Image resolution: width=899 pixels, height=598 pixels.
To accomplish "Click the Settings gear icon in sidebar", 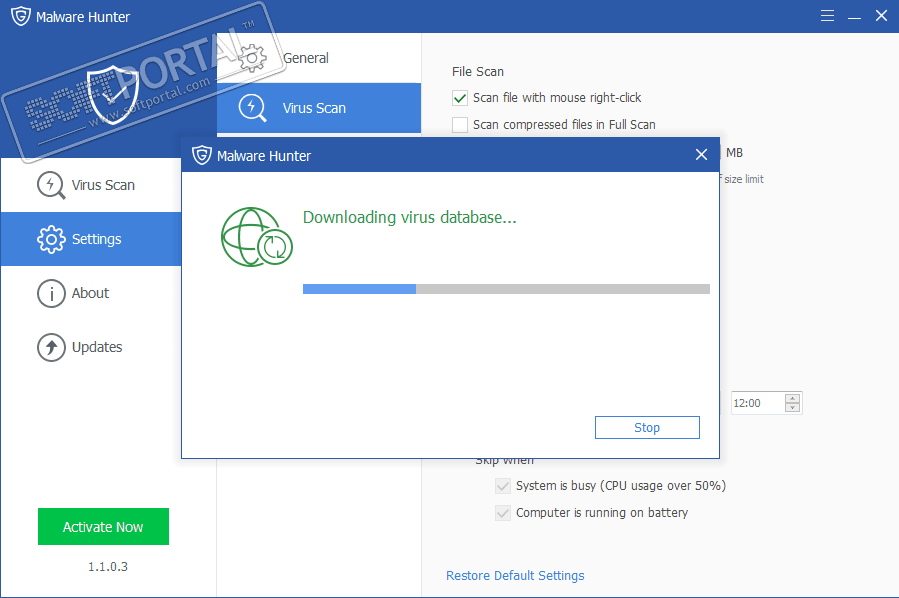I will [x=51, y=239].
